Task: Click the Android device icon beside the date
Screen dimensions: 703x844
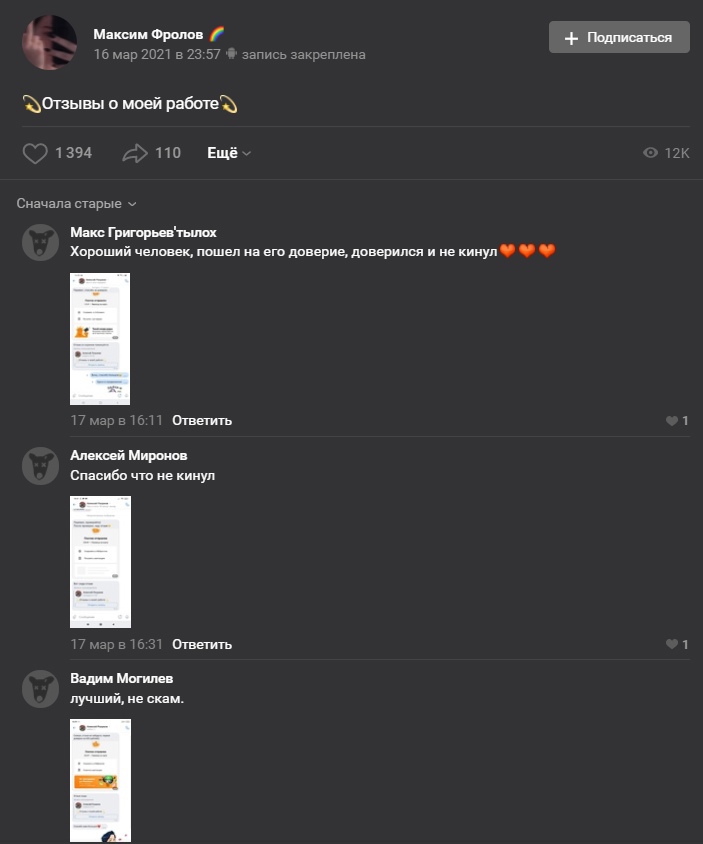Action: pos(231,54)
